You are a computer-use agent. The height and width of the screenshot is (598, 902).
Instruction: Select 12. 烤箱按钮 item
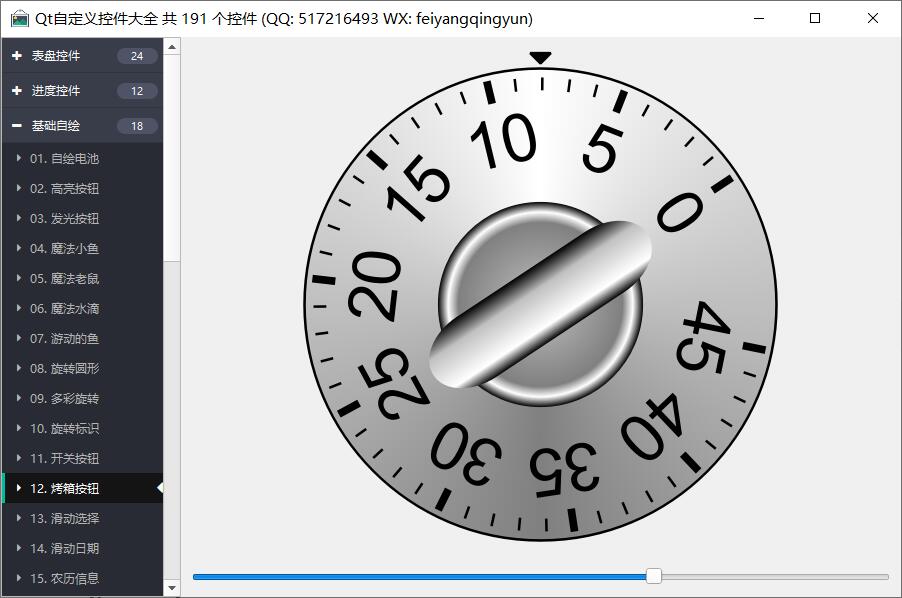coord(64,488)
